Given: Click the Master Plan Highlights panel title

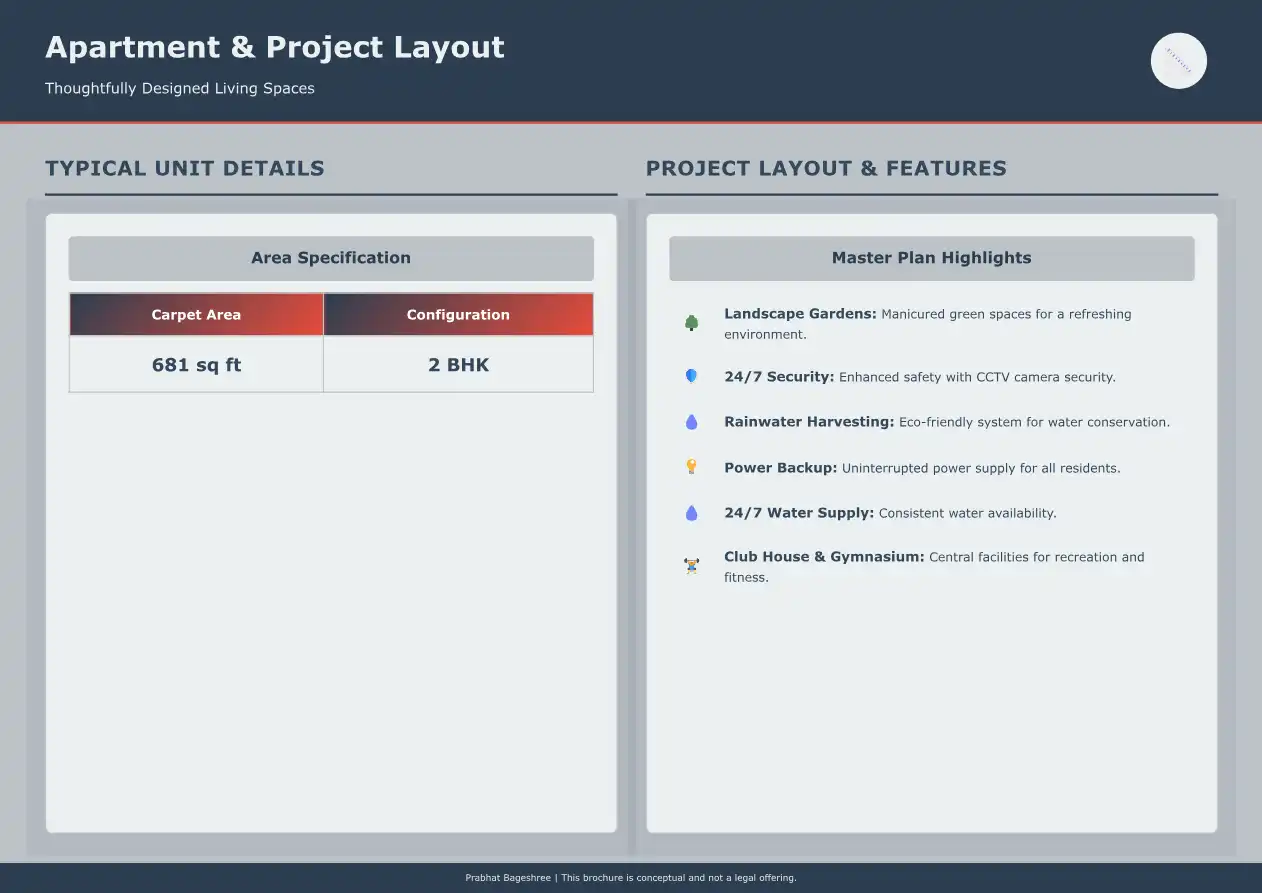Looking at the screenshot, I should (x=931, y=258).
